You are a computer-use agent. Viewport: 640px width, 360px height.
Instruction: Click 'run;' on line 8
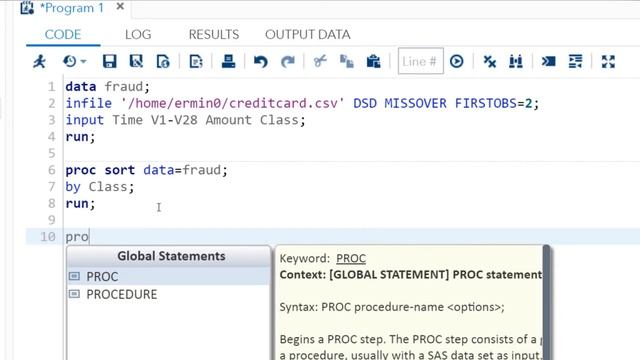[80, 203]
